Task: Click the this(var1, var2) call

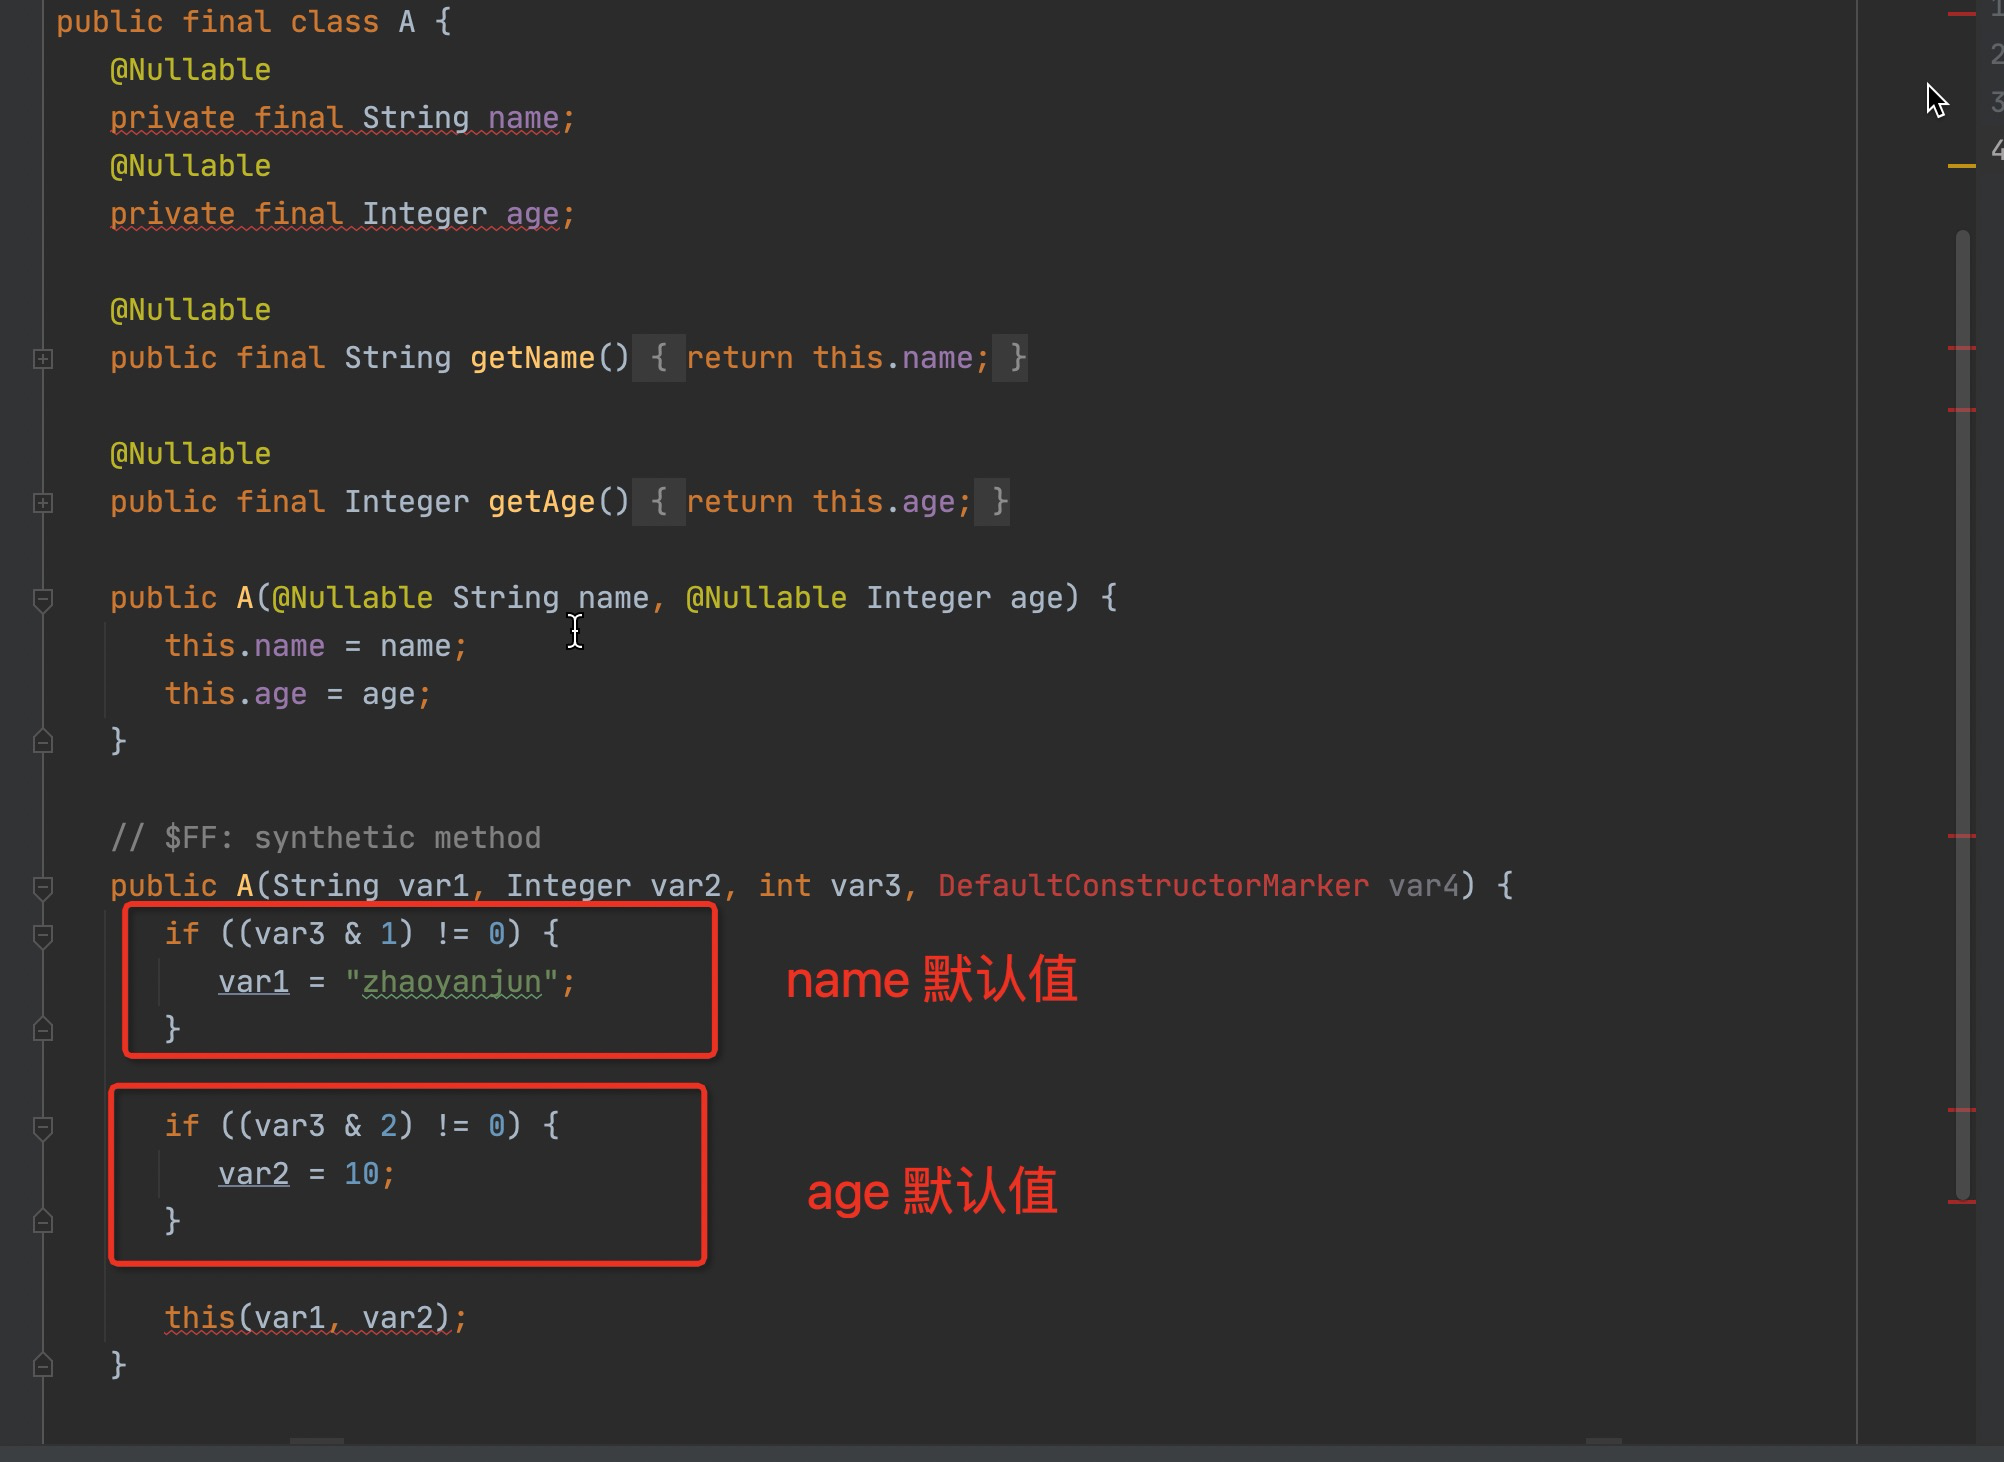Action: [314, 1318]
